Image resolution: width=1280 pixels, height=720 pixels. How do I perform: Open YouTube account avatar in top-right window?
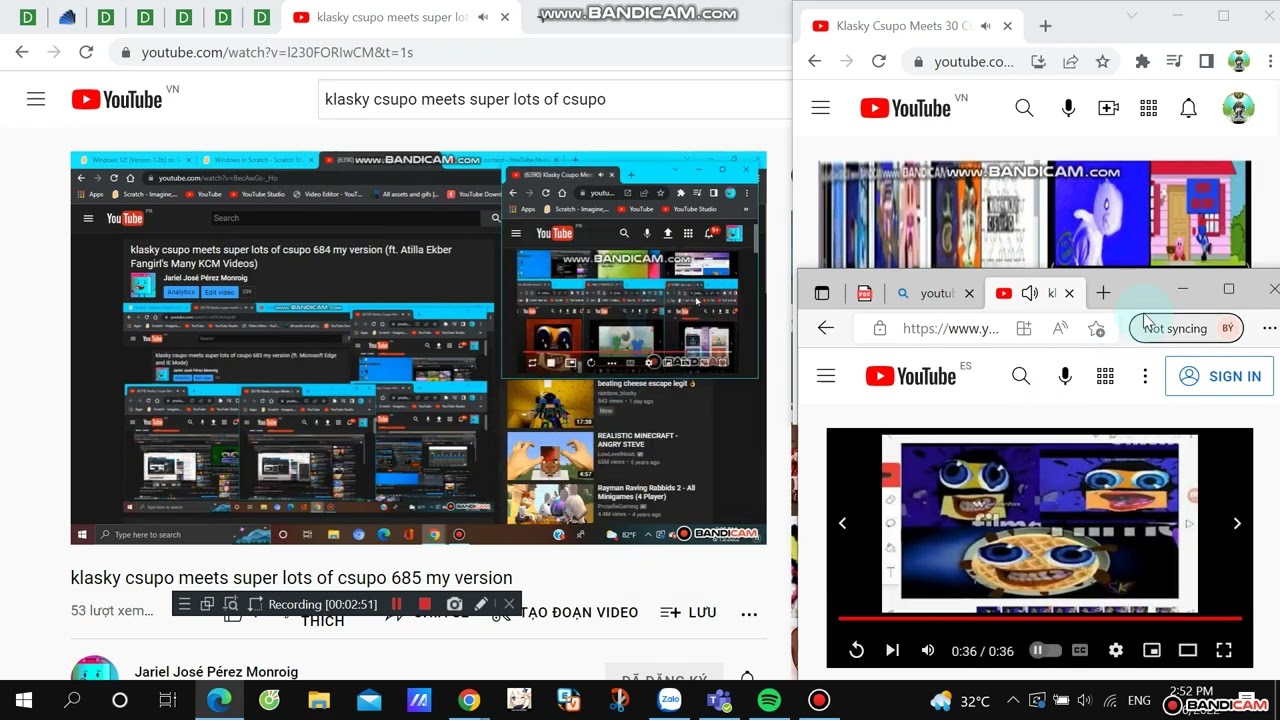1238,108
